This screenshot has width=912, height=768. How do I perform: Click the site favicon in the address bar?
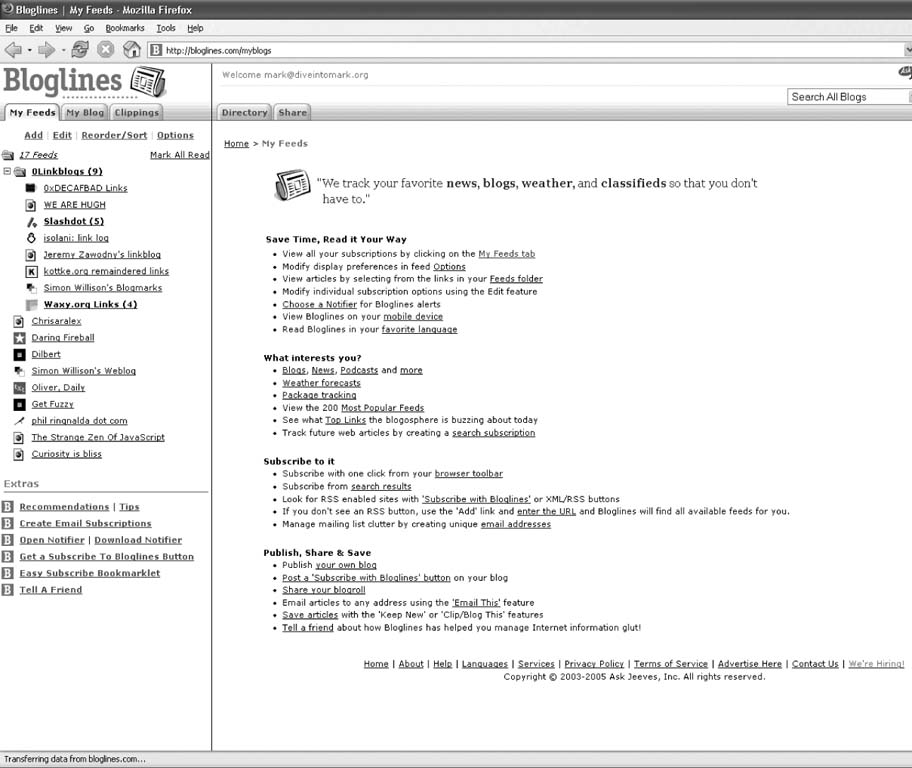point(156,51)
